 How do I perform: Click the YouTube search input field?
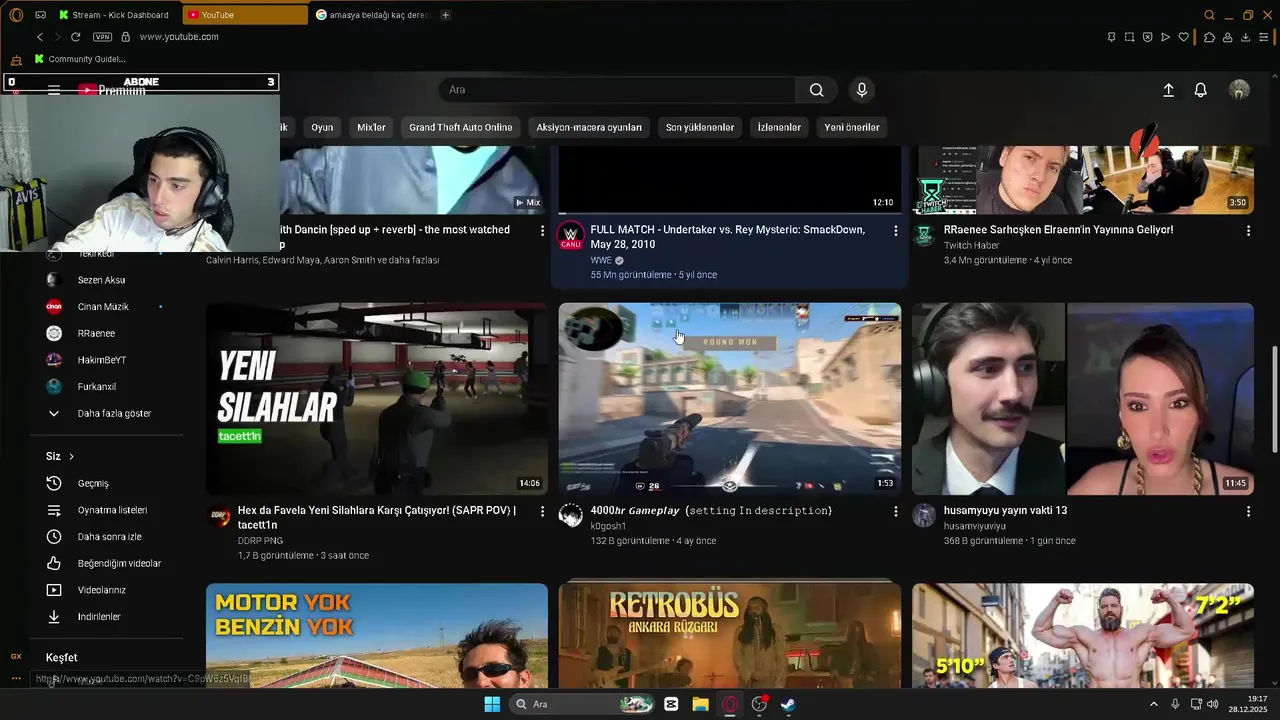tap(617, 90)
